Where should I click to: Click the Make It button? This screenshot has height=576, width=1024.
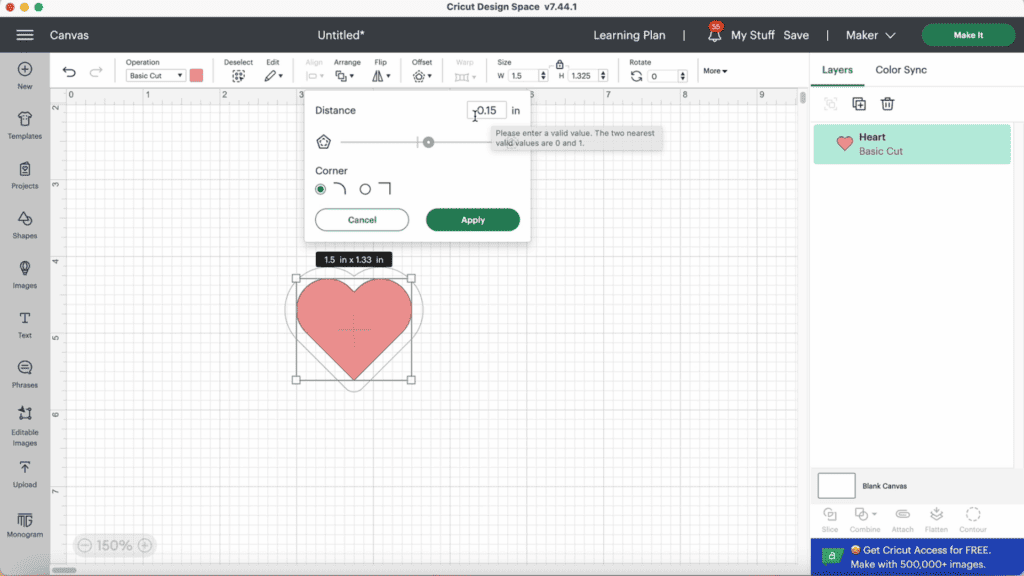[968, 35]
